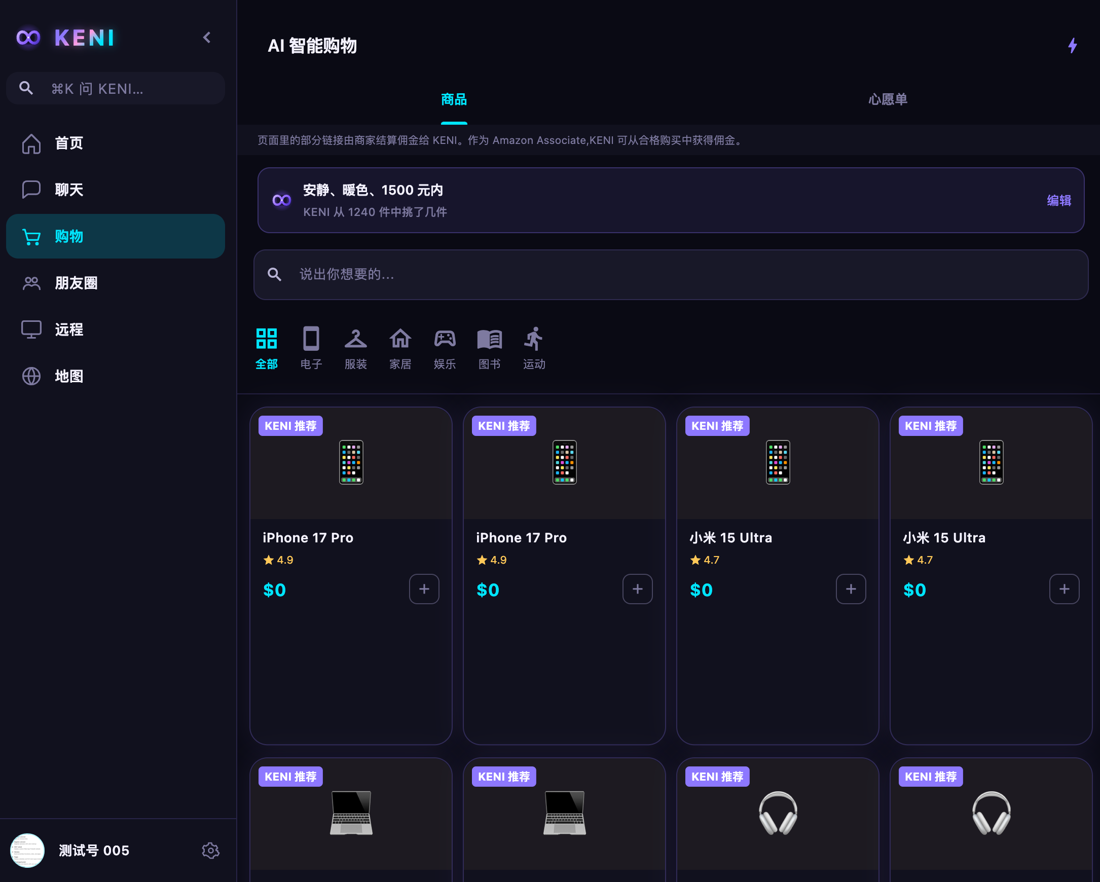Click the first laptop product image
The width and height of the screenshot is (1100, 882).
[351, 814]
